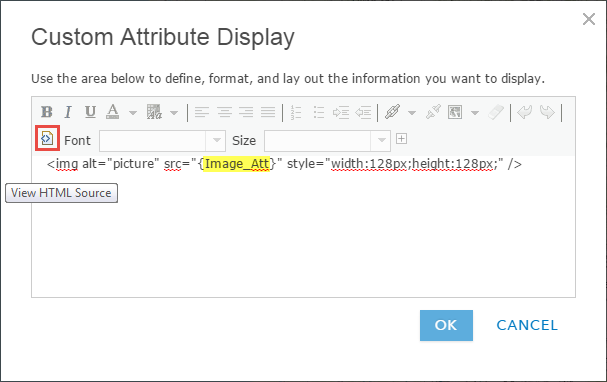Toggle bold formatting

pos(47,112)
